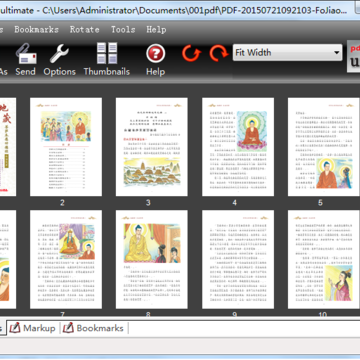
Task: Switch to the Markup tab
Action: click(32, 328)
